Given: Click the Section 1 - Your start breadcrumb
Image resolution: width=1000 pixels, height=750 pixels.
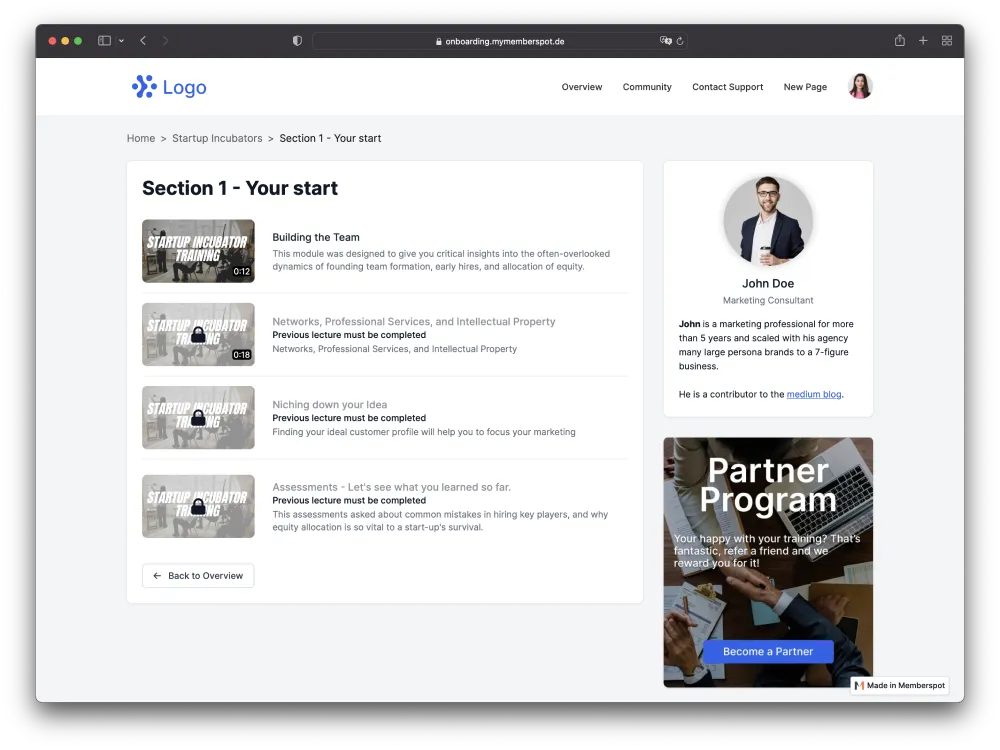Looking at the screenshot, I should coord(330,138).
